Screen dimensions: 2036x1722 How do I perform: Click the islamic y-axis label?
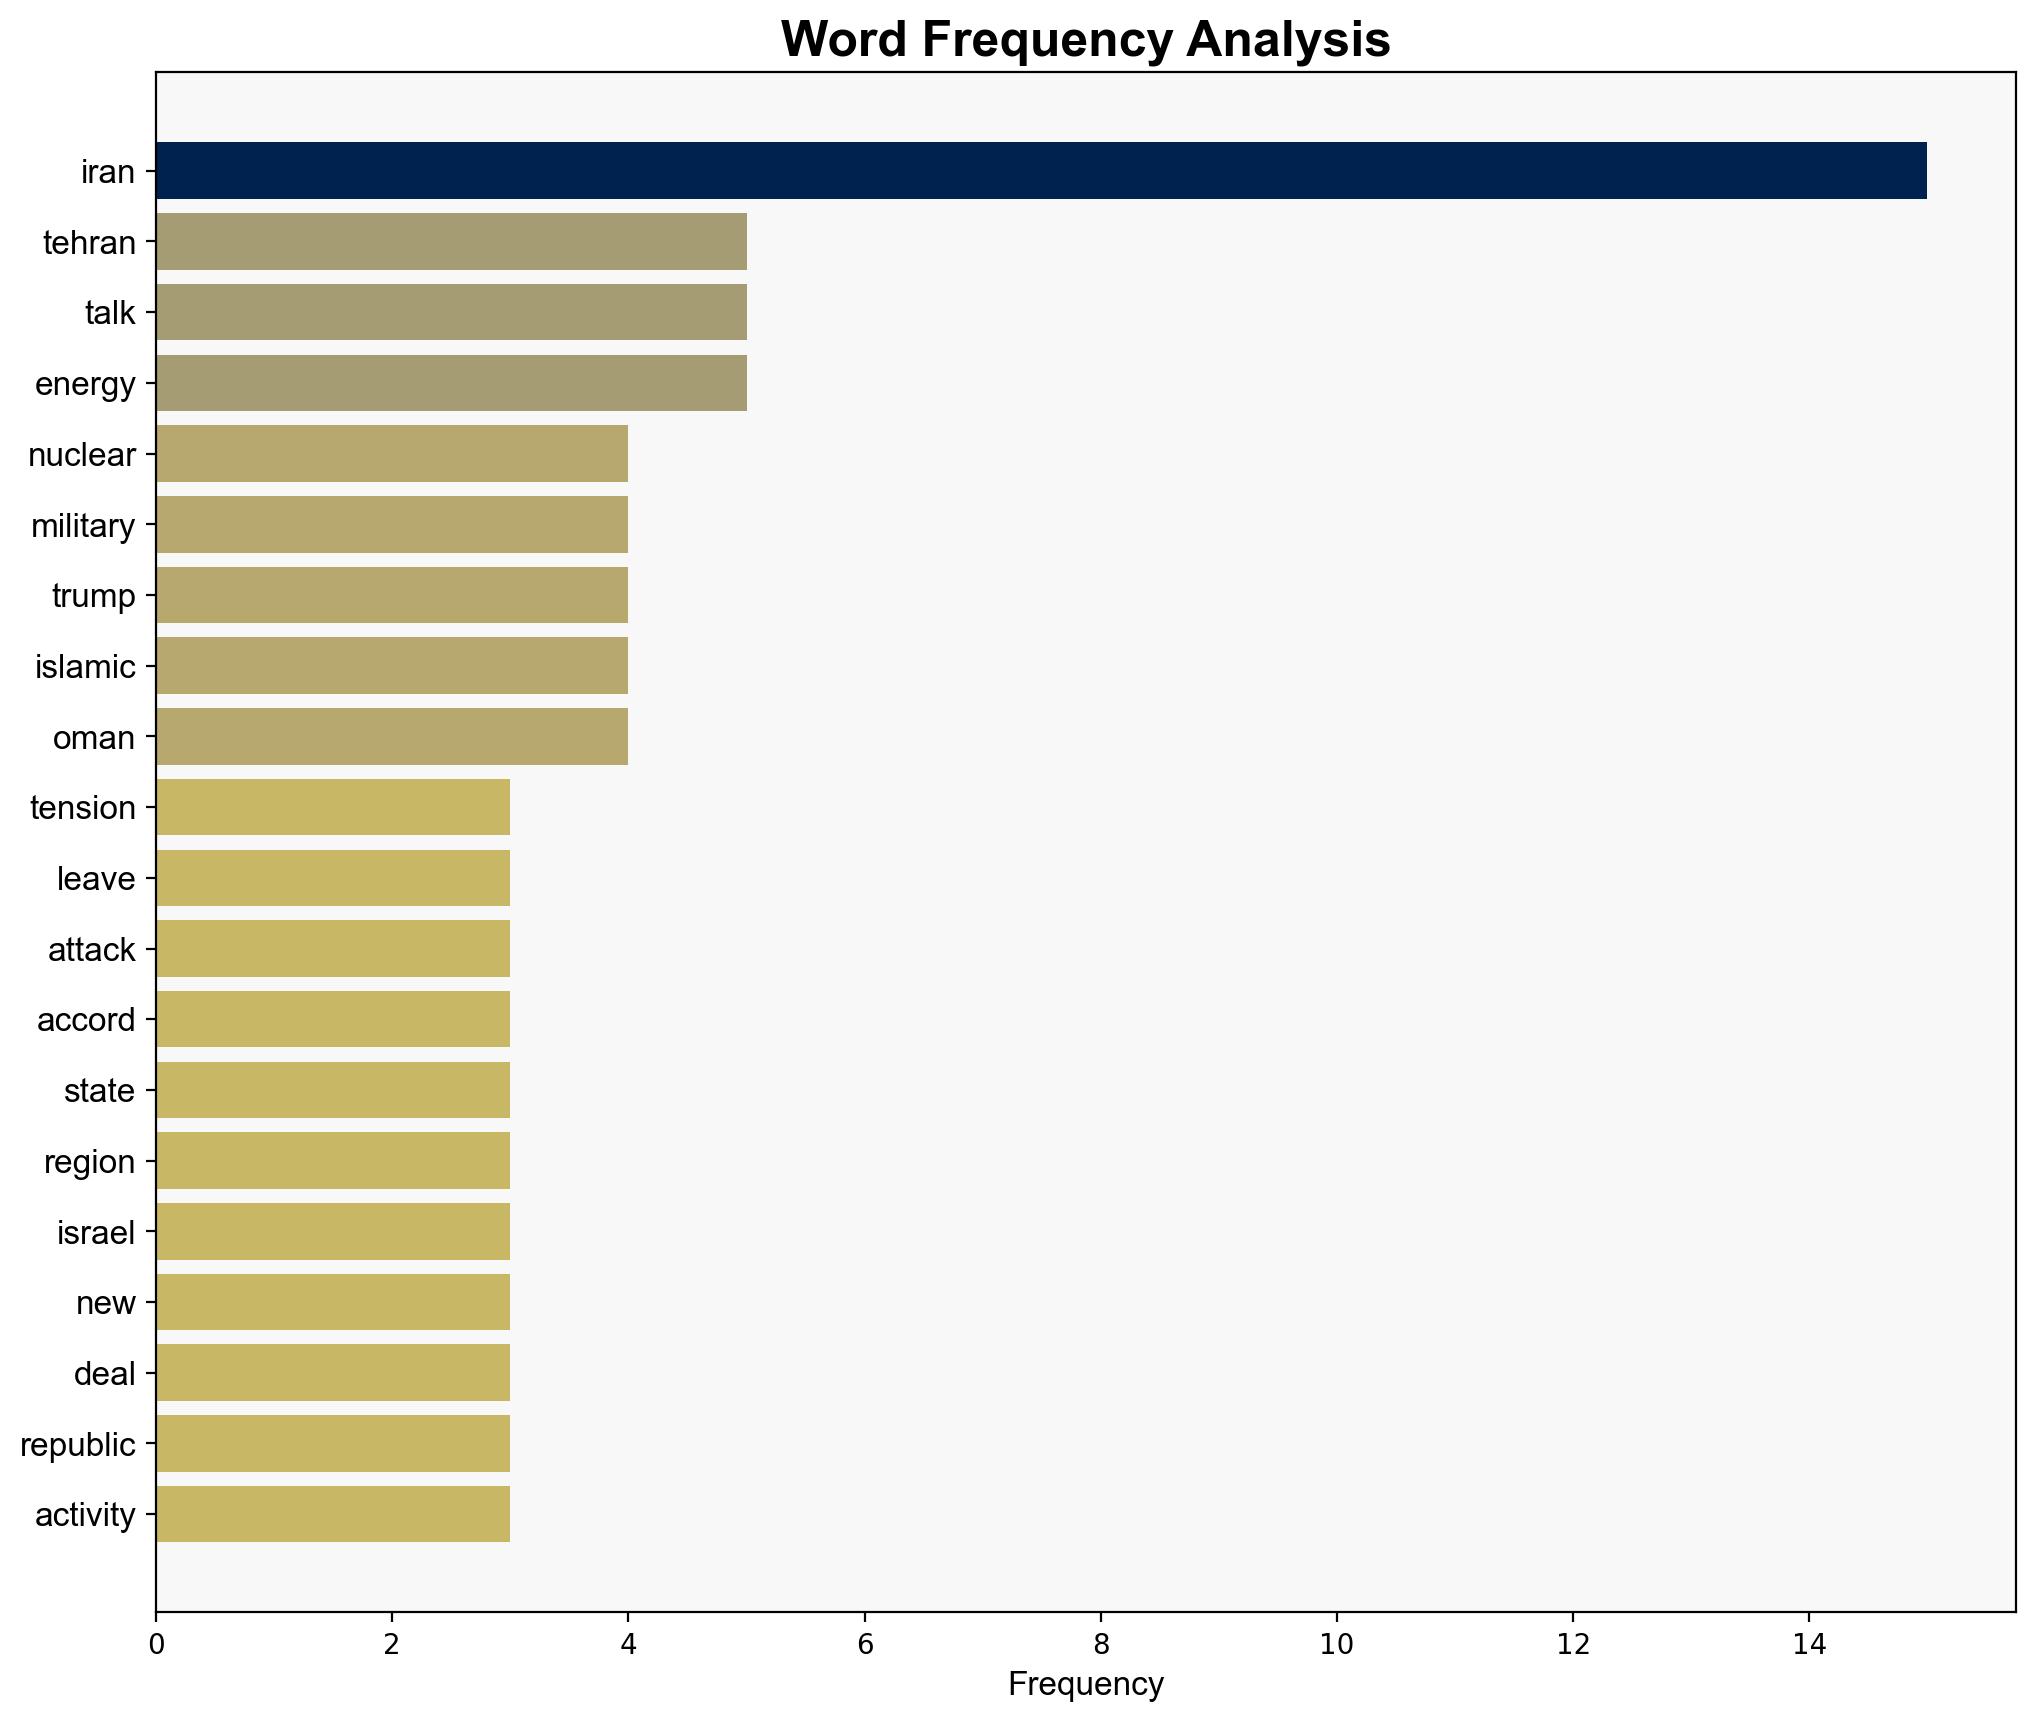point(85,667)
